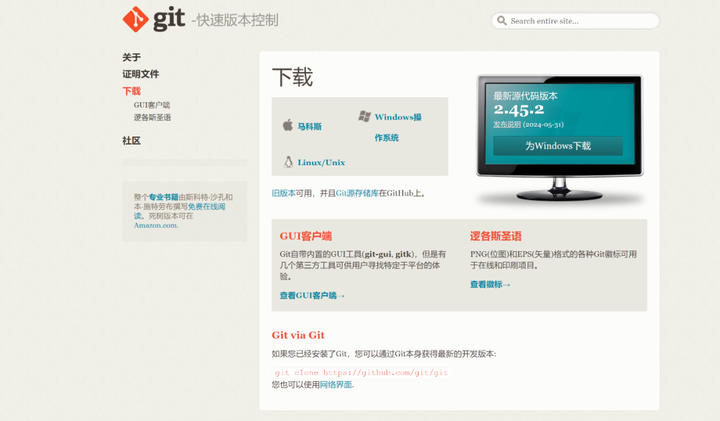Open the Windows操作系统 download link

tap(398, 127)
